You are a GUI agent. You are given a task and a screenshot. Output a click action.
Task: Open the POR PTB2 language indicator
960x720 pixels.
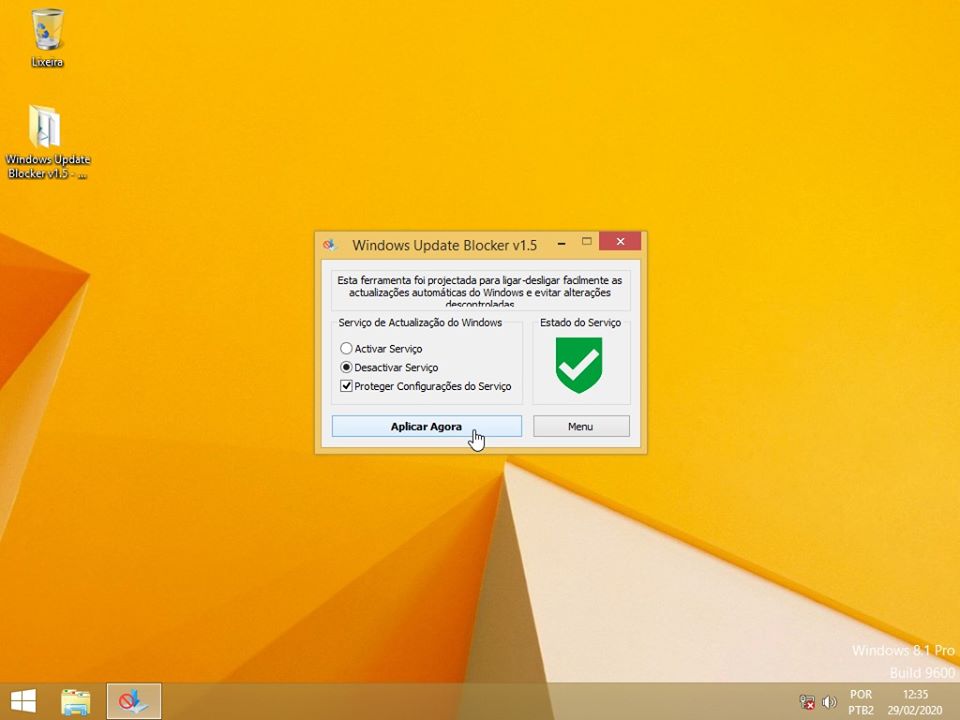point(861,700)
